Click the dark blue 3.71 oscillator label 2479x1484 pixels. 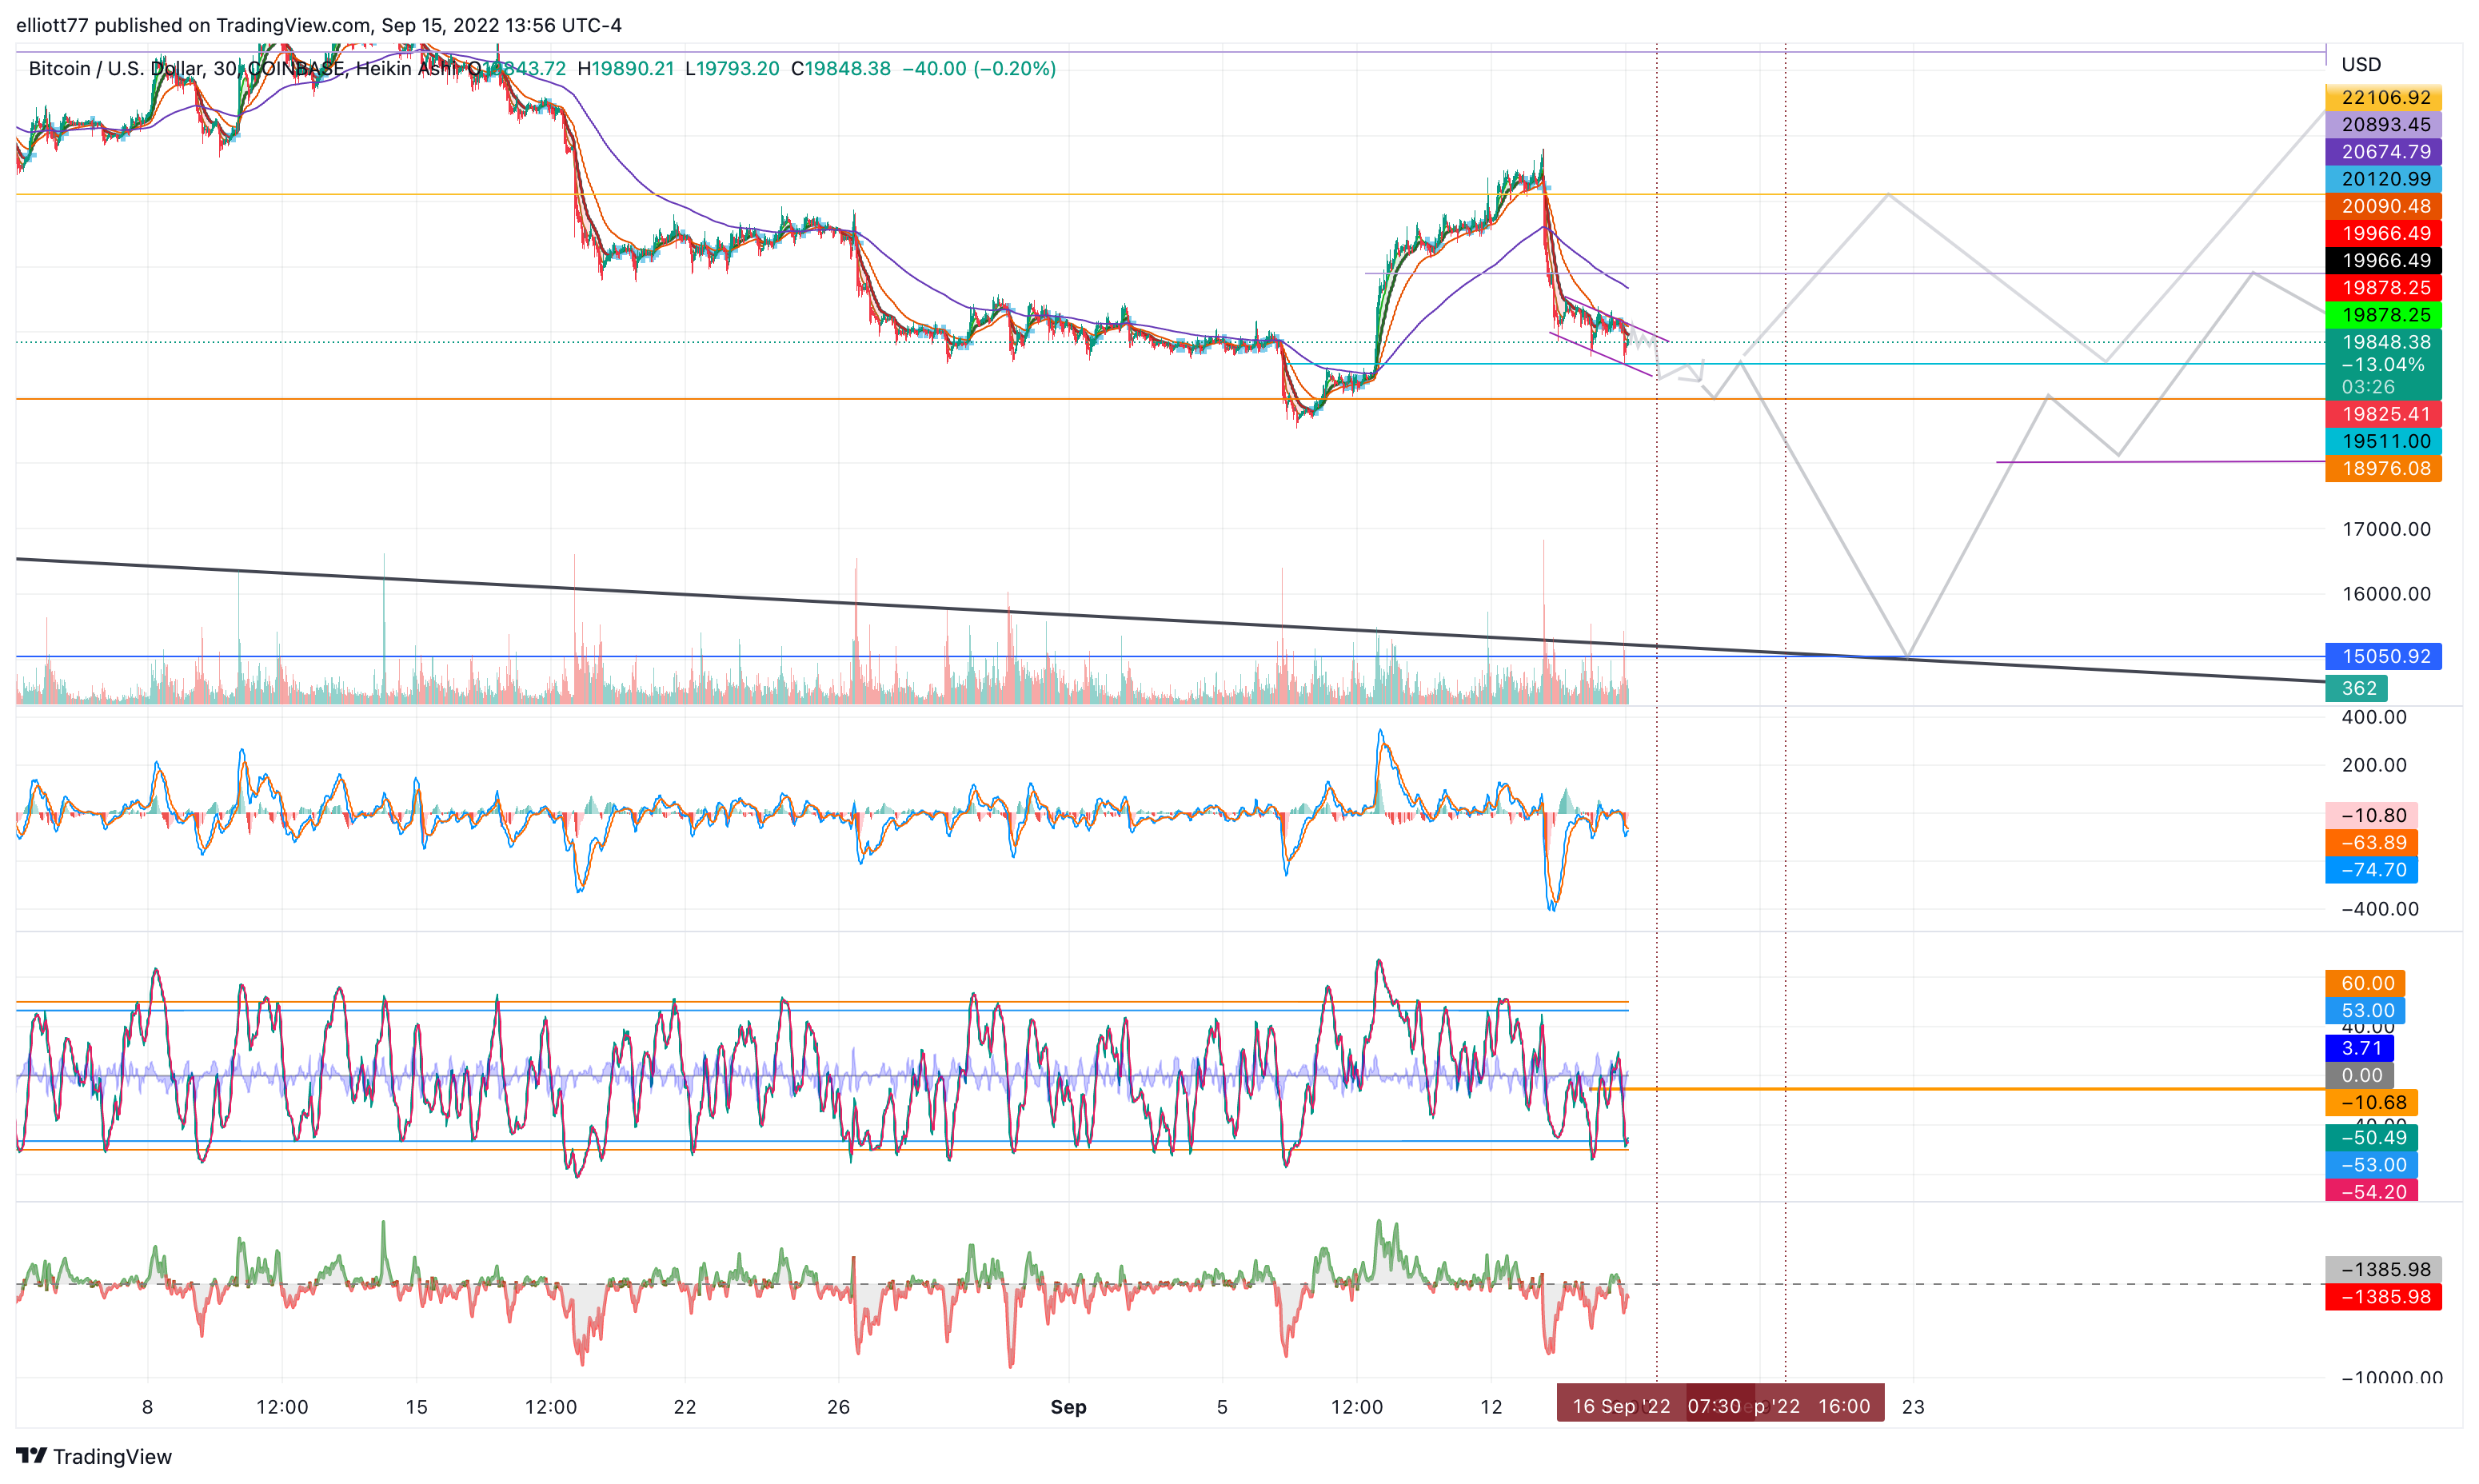pyautogui.click(x=2360, y=1048)
